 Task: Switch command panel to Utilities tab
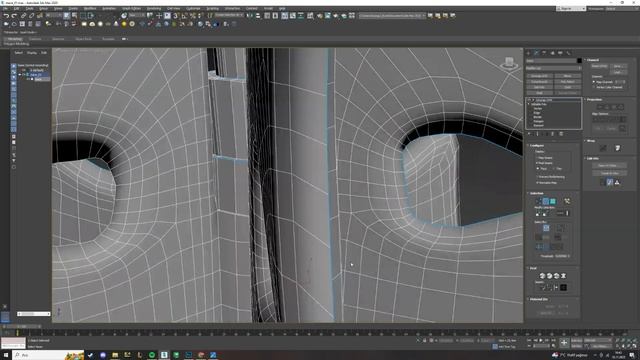(x=568, y=53)
